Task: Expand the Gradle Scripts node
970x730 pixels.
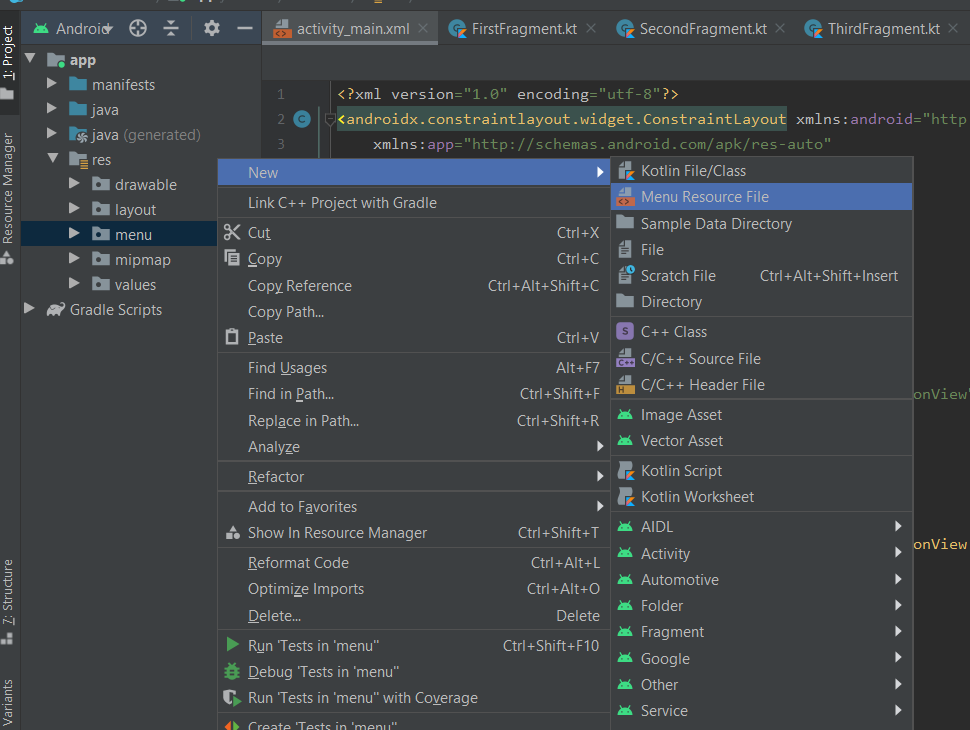Action: click(29, 309)
